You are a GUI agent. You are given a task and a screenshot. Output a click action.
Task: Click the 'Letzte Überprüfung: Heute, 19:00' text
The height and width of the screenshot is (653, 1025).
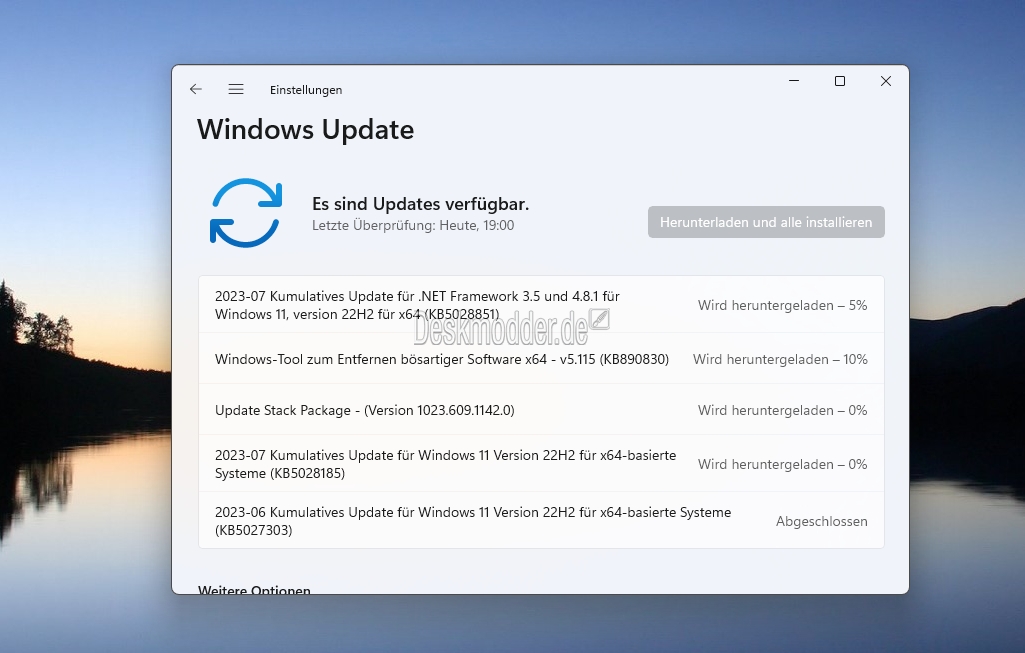tap(413, 226)
